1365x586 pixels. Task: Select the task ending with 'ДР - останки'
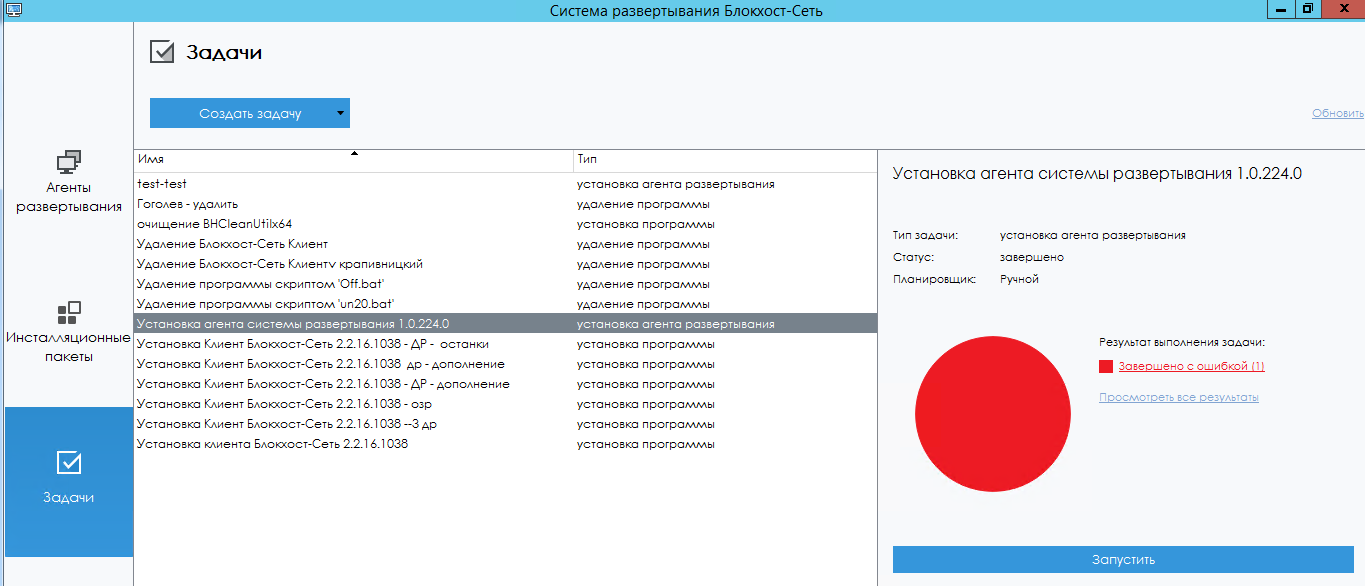505,344
